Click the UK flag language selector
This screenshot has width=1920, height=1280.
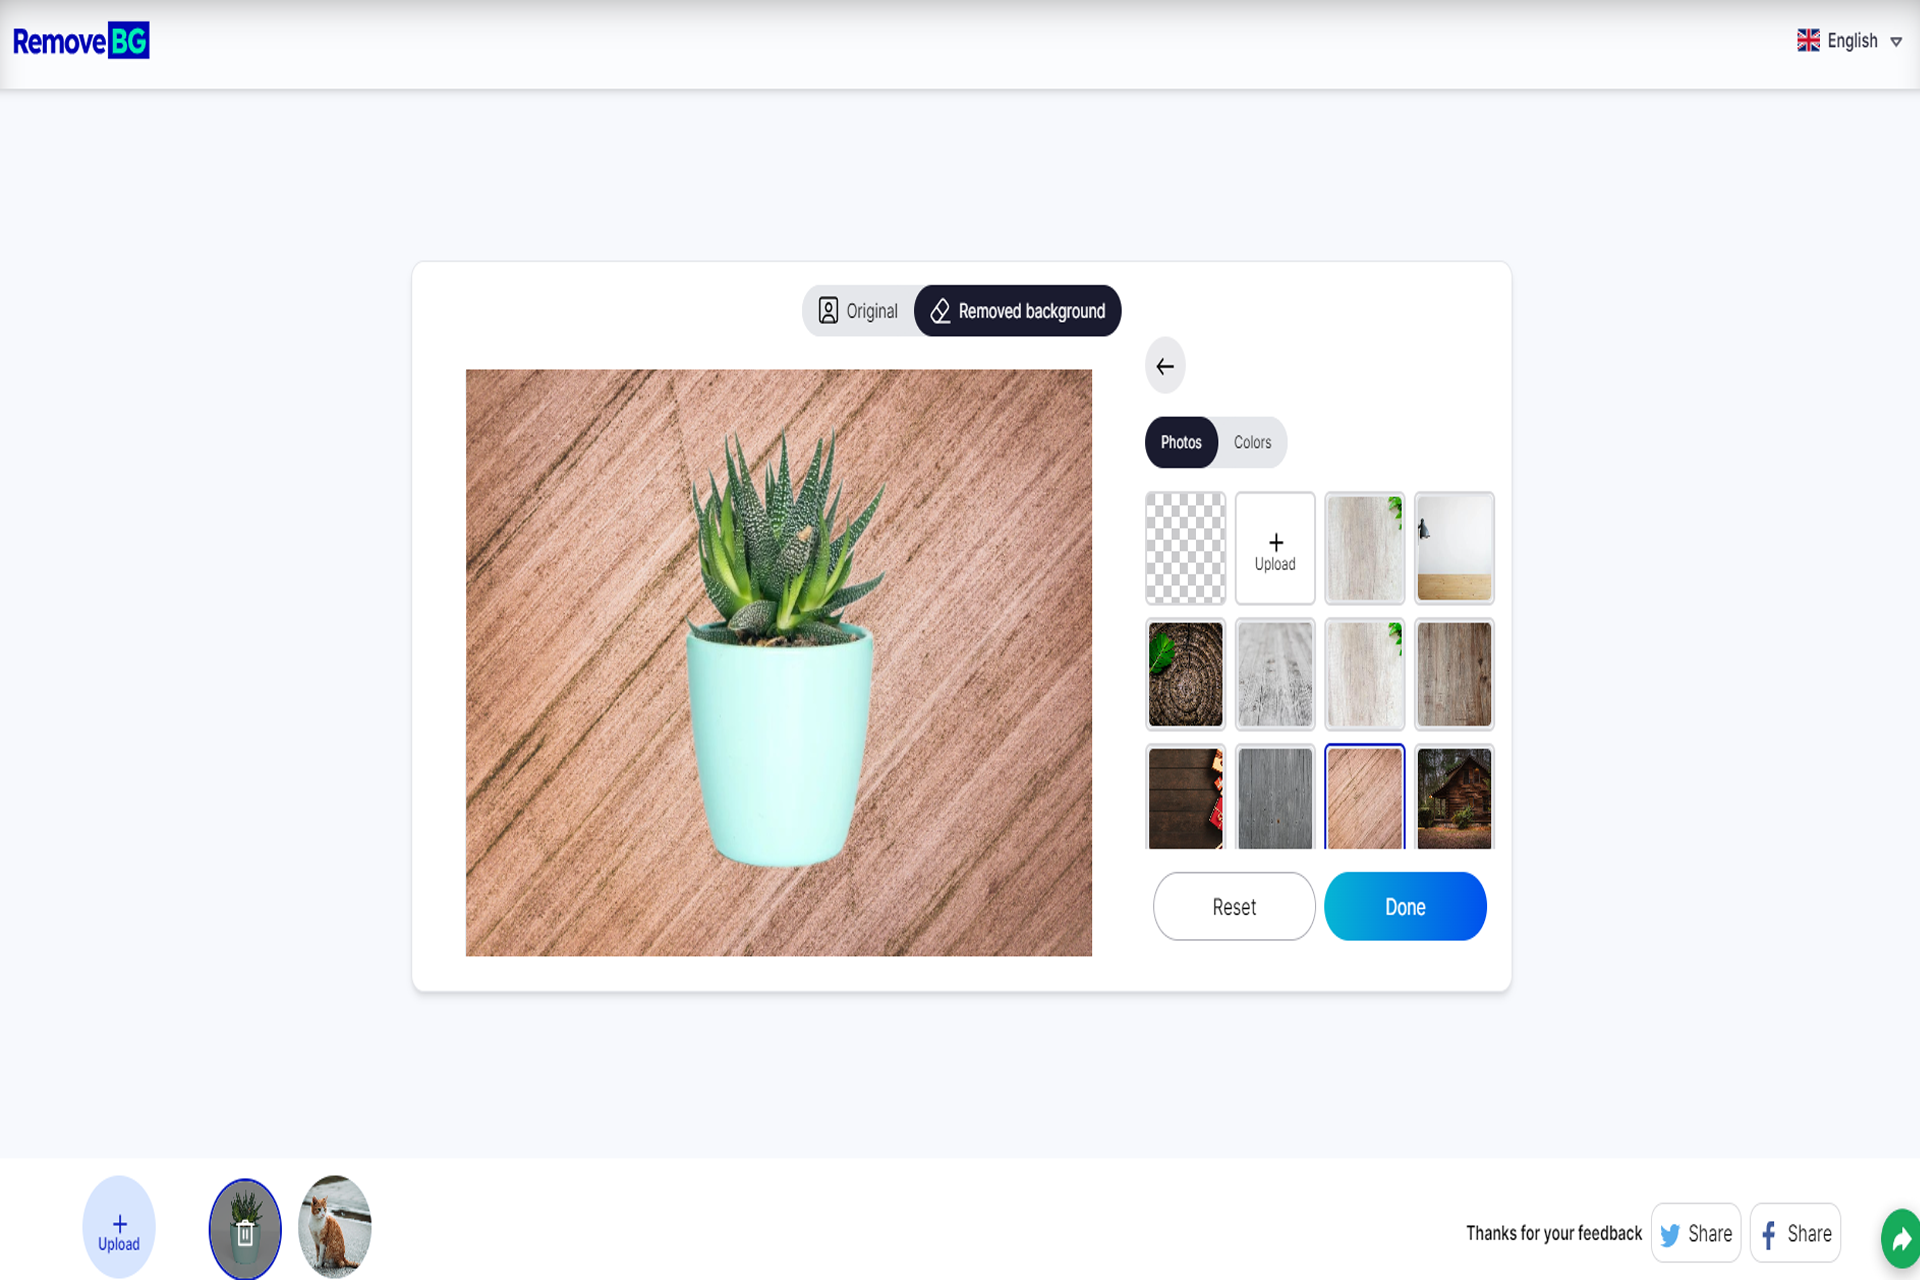[x=1808, y=41]
